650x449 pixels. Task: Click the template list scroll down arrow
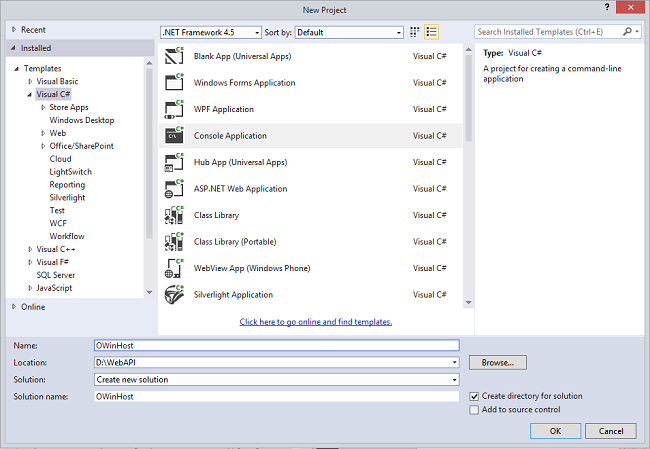[x=468, y=303]
